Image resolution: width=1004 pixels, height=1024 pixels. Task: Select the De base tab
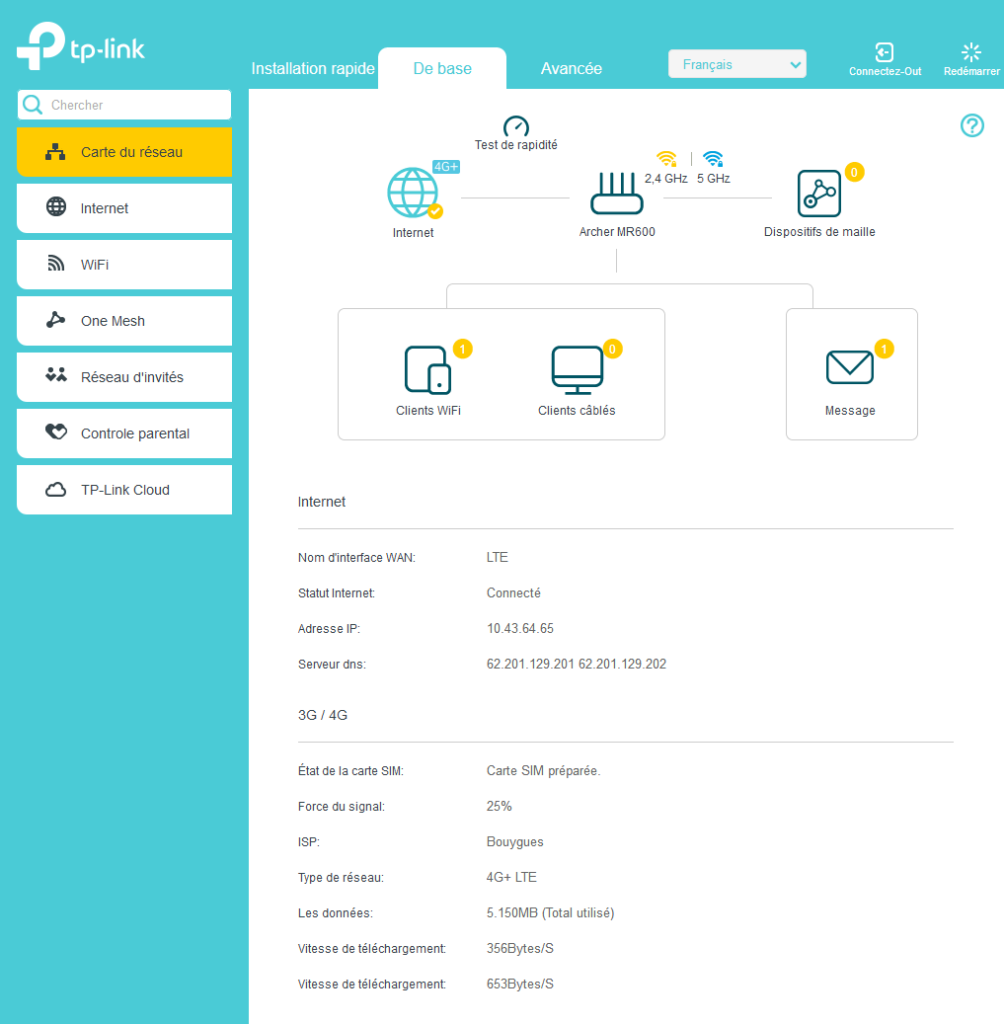[442, 69]
